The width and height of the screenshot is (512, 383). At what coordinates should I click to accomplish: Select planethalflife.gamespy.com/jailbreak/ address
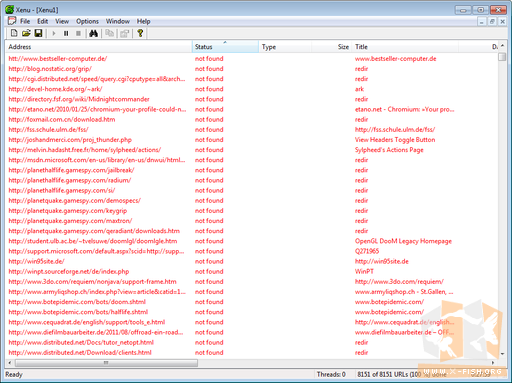71,170
